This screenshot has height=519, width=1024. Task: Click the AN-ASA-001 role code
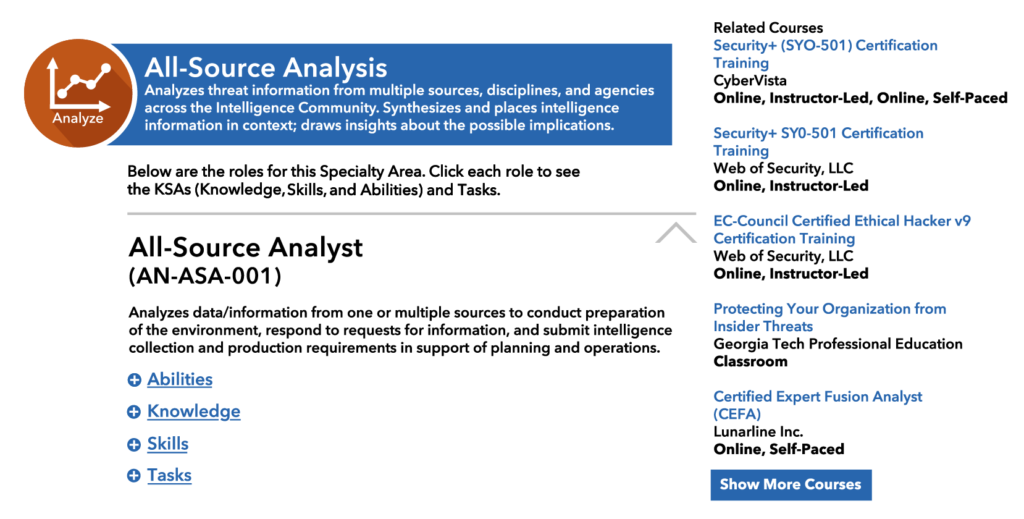pyautogui.click(x=205, y=273)
